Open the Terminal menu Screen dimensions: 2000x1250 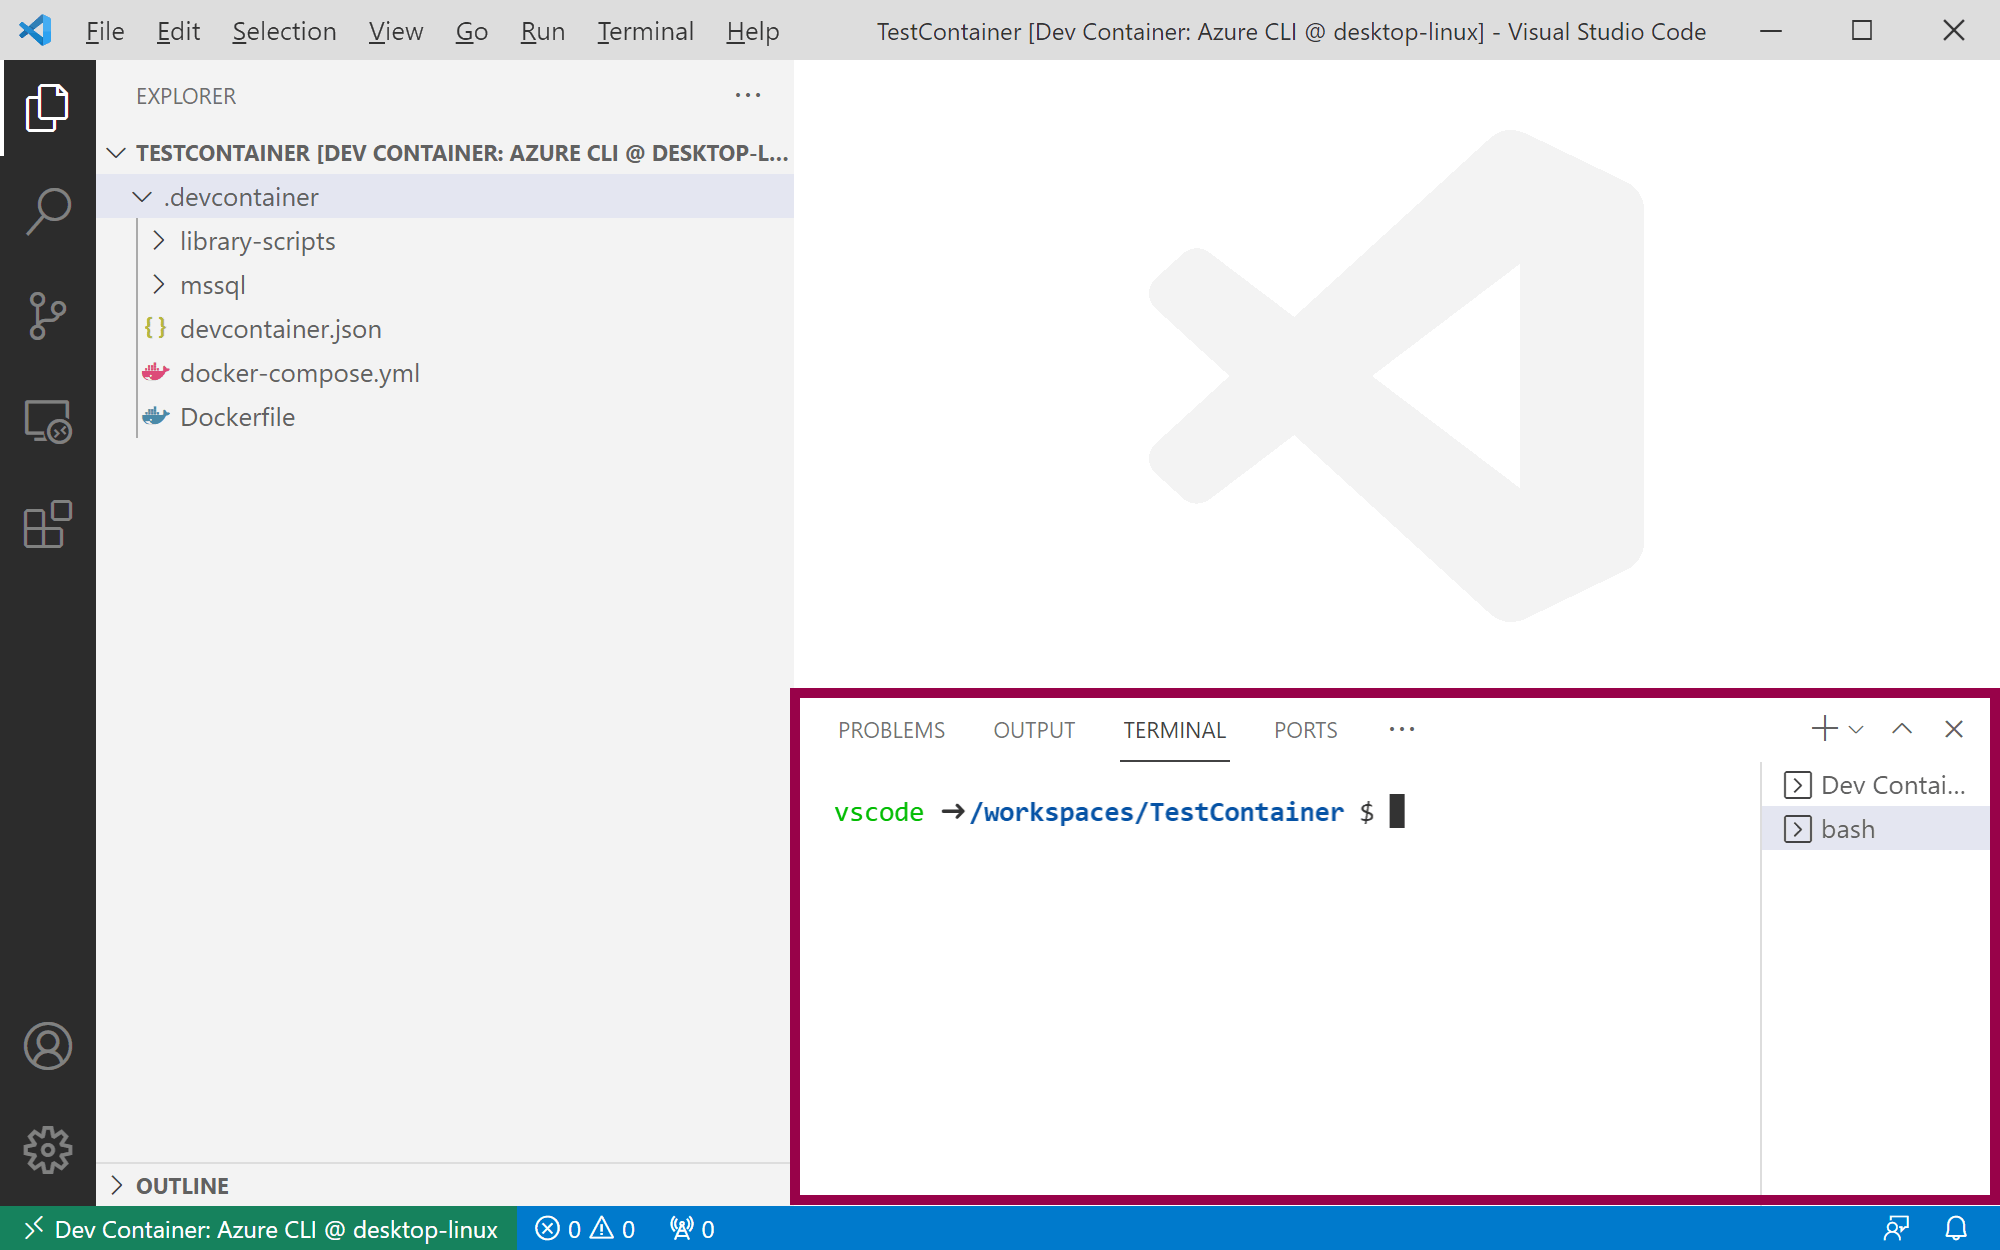tap(645, 31)
